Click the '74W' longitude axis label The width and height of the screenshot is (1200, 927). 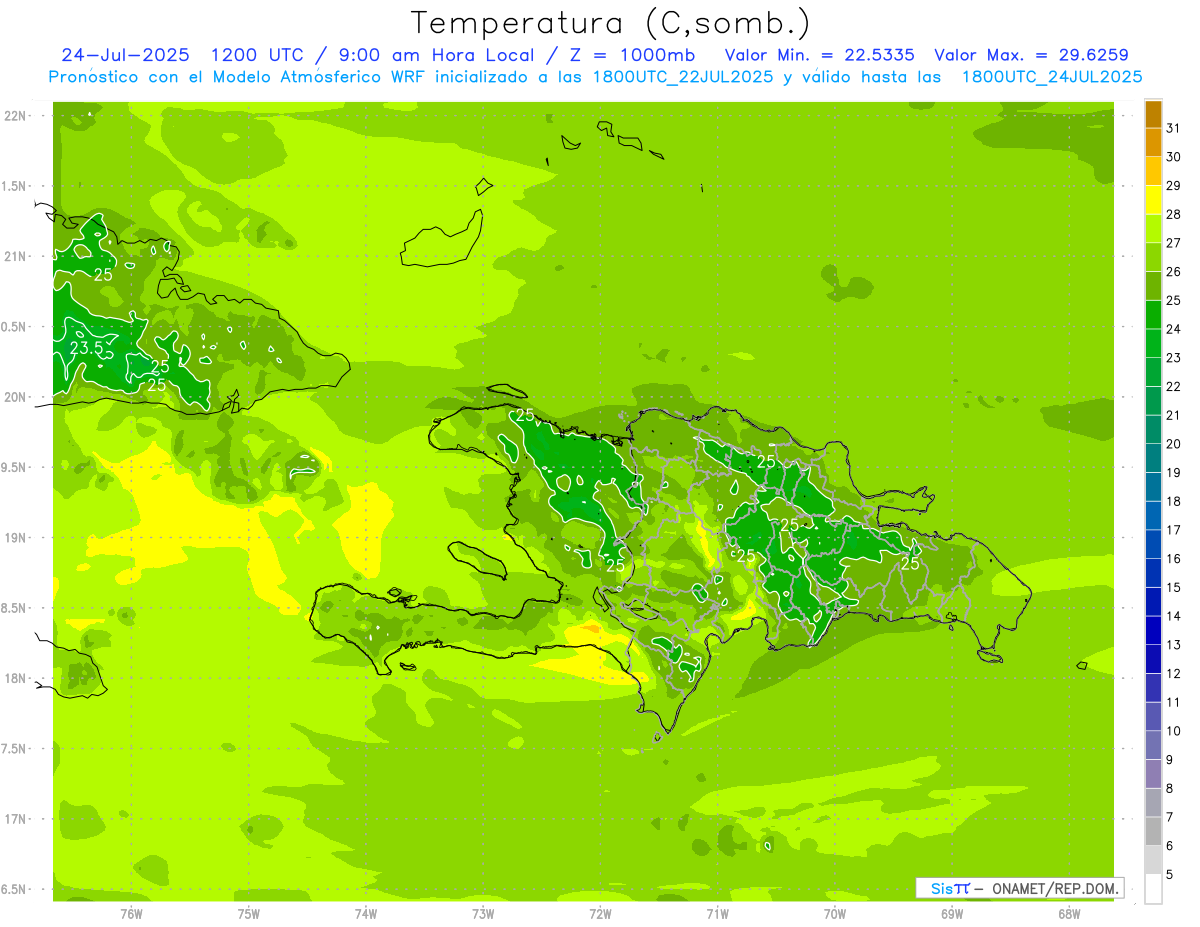366,914
